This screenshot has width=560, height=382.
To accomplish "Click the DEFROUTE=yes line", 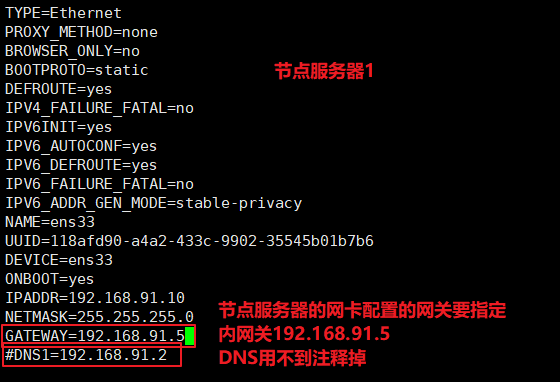I will click(x=59, y=89).
